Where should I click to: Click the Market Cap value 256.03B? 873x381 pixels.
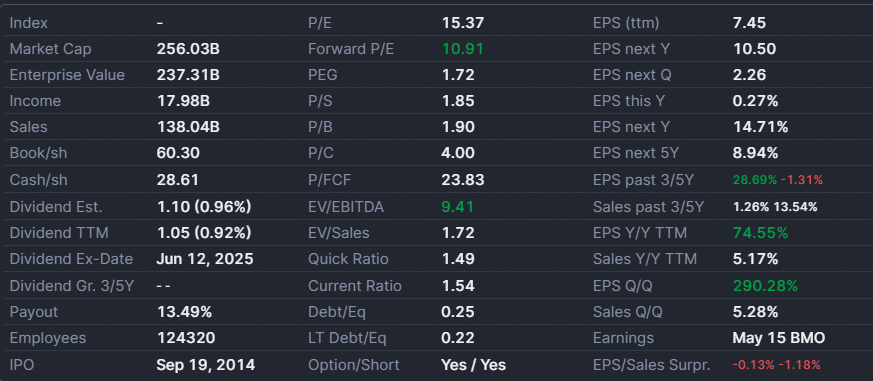[188, 49]
